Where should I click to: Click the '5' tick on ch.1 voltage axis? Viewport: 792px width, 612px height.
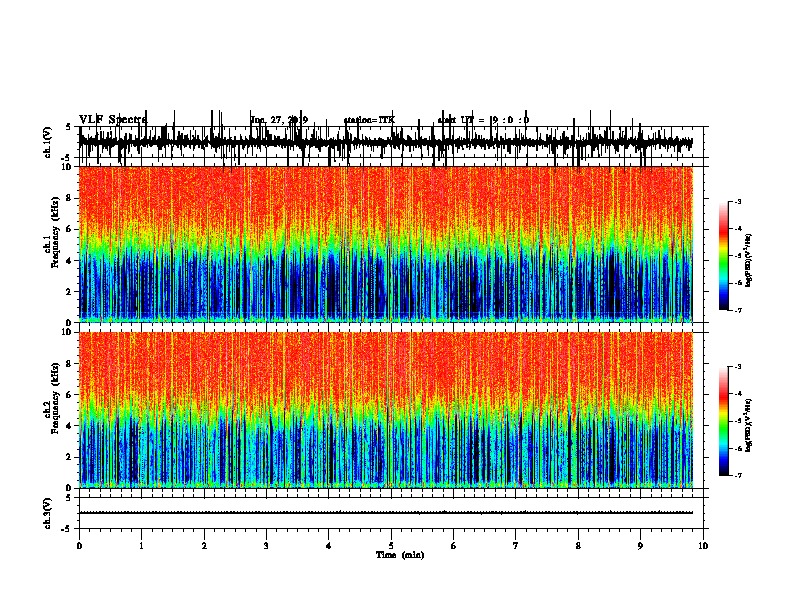click(x=69, y=127)
